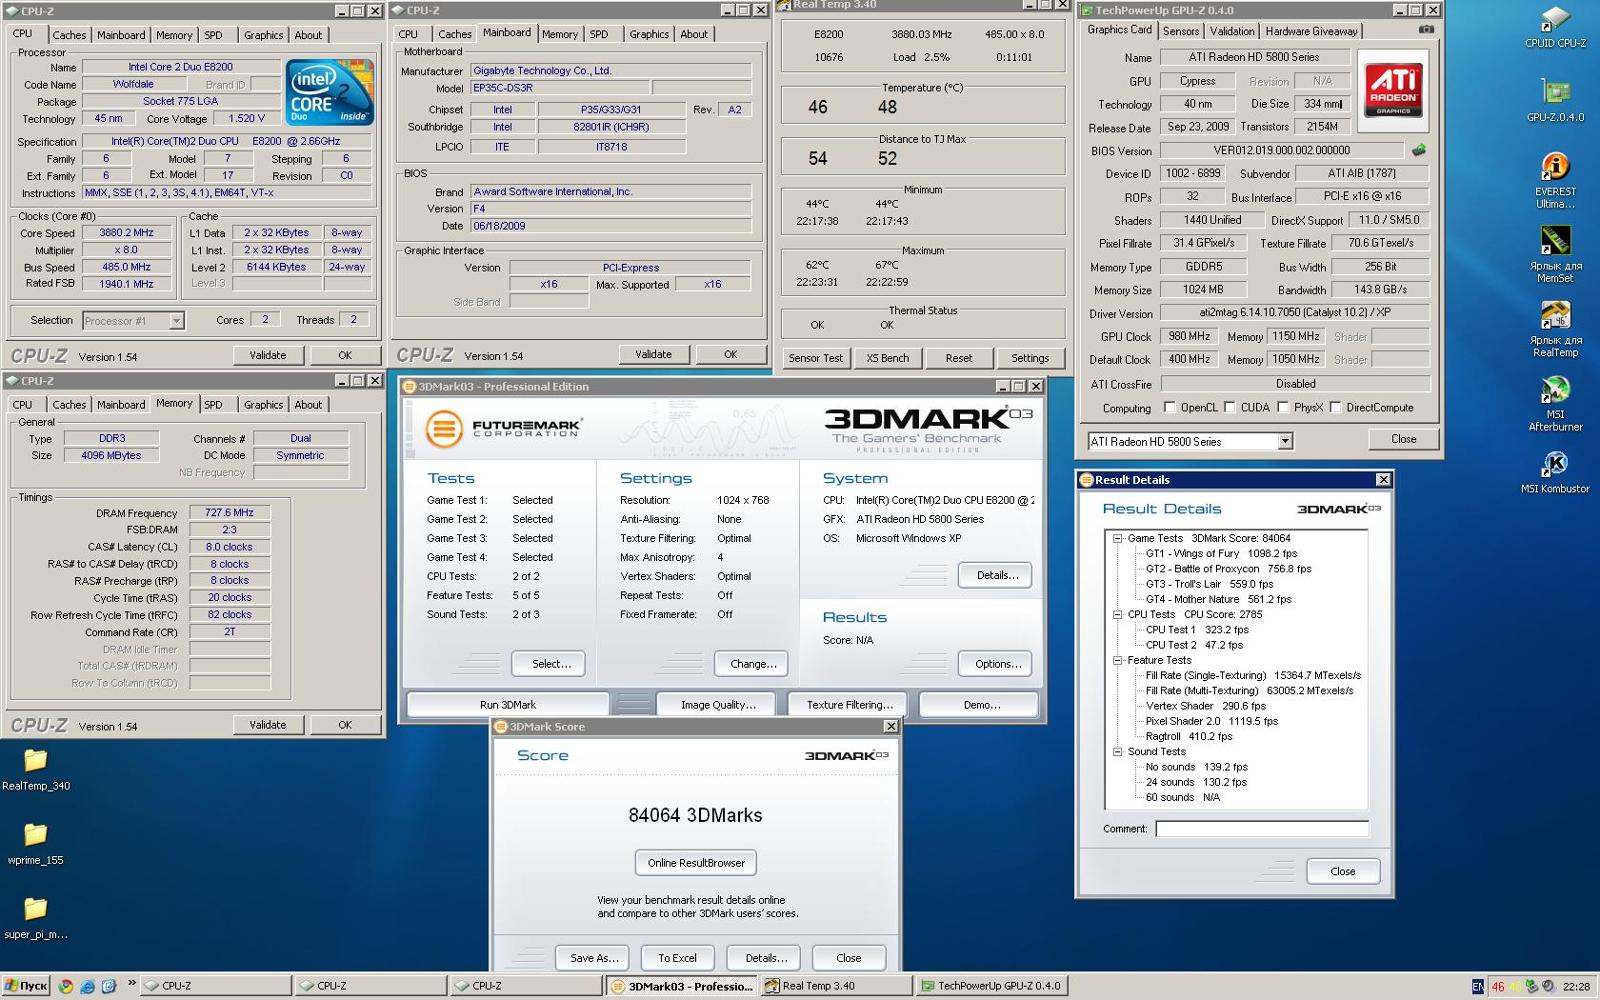This screenshot has height=1000, width=1600.
Task: Click the Comment field in Result Details
Action: pyautogui.click(x=1262, y=829)
